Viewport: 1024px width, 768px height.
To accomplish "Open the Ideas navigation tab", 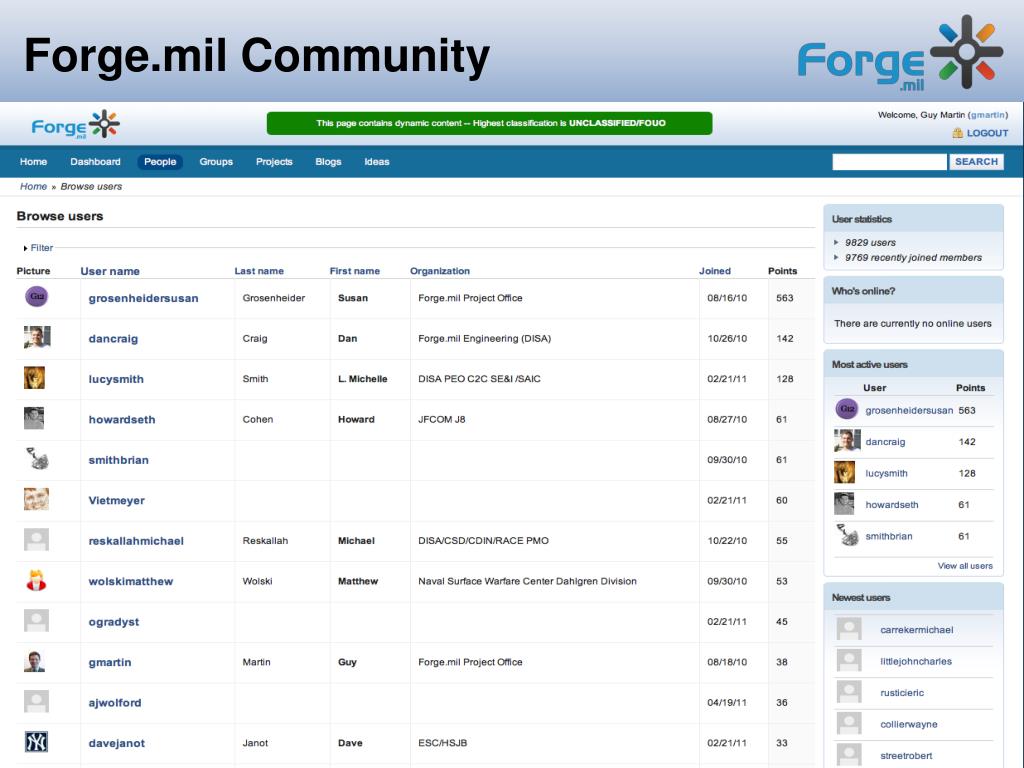I will pyautogui.click(x=377, y=162).
